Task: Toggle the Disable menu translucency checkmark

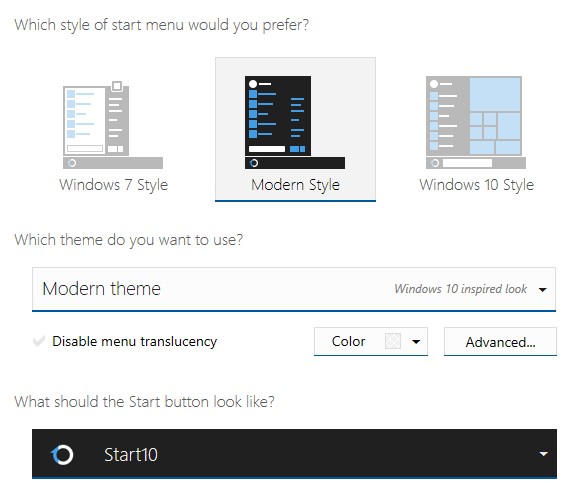Action: 39,341
